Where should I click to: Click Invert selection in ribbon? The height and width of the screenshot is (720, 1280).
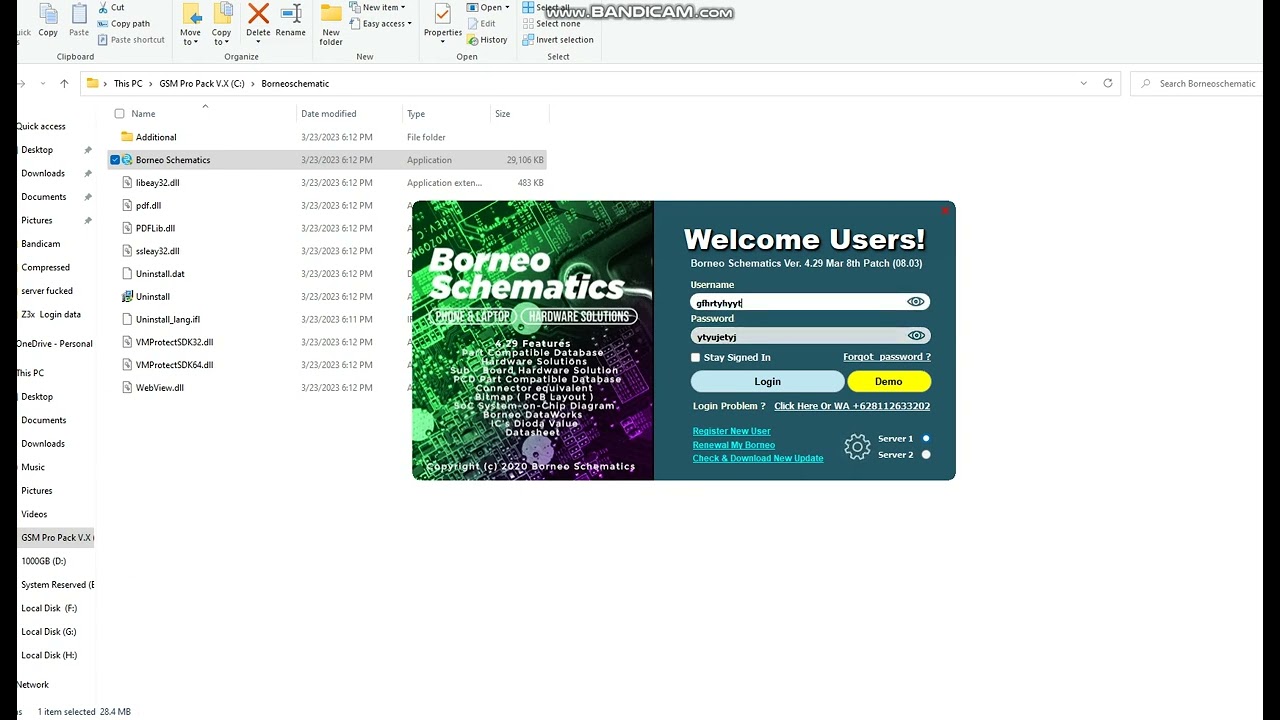coord(557,40)
